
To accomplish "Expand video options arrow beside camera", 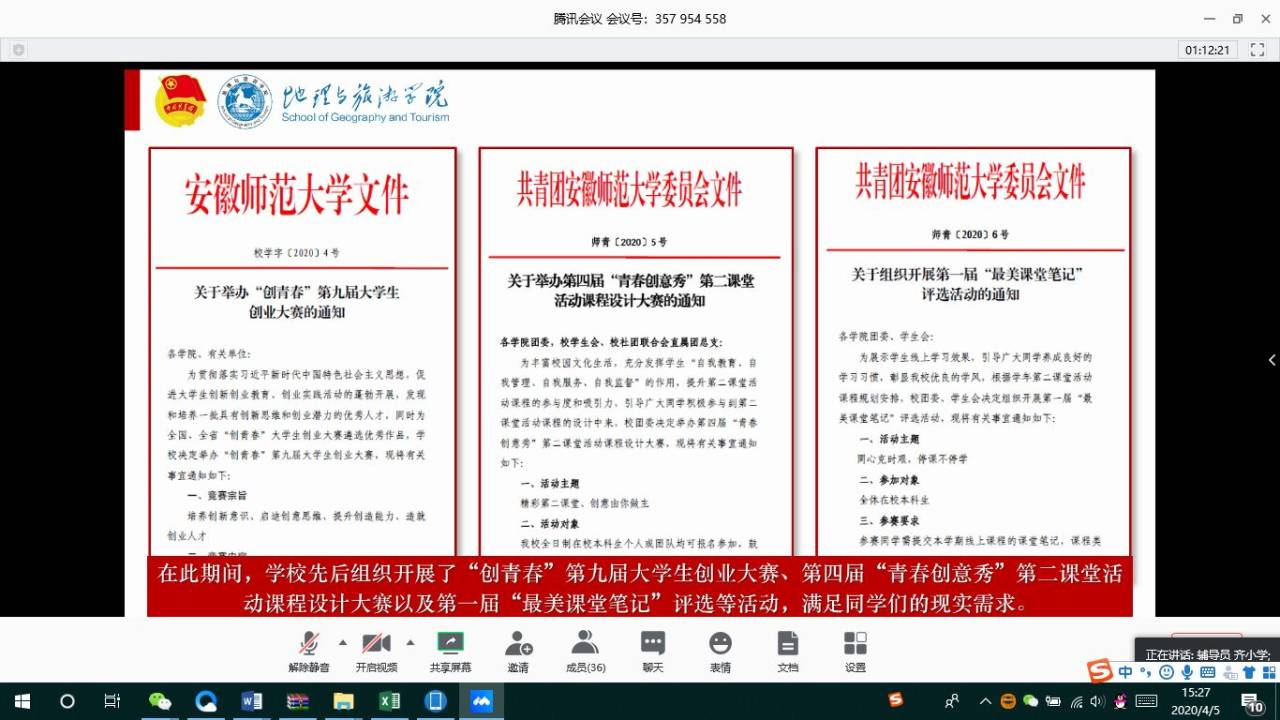I will pos(410,642).
